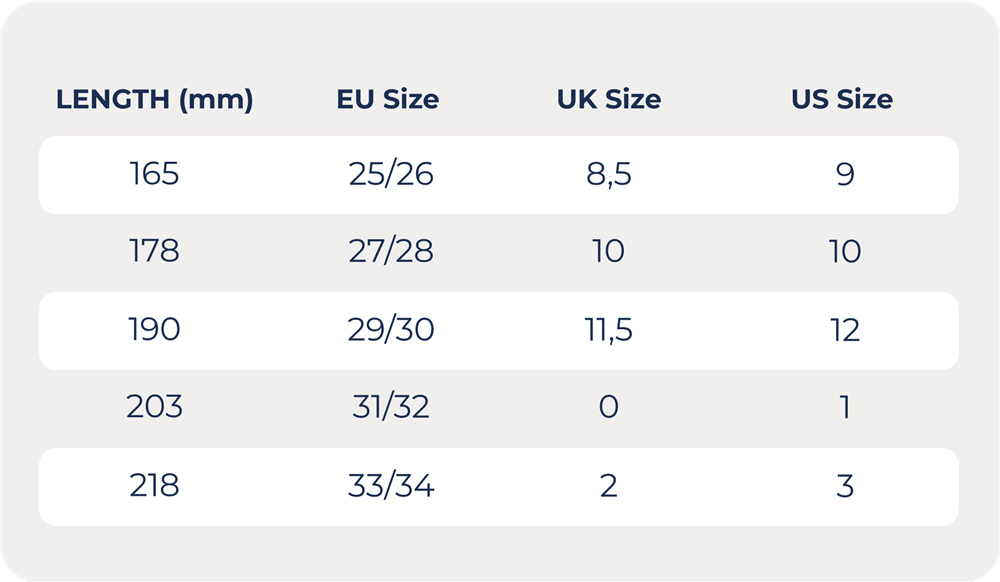Click the EU size 29/30 cell
Screen dimensions: 1000x582
391,330
